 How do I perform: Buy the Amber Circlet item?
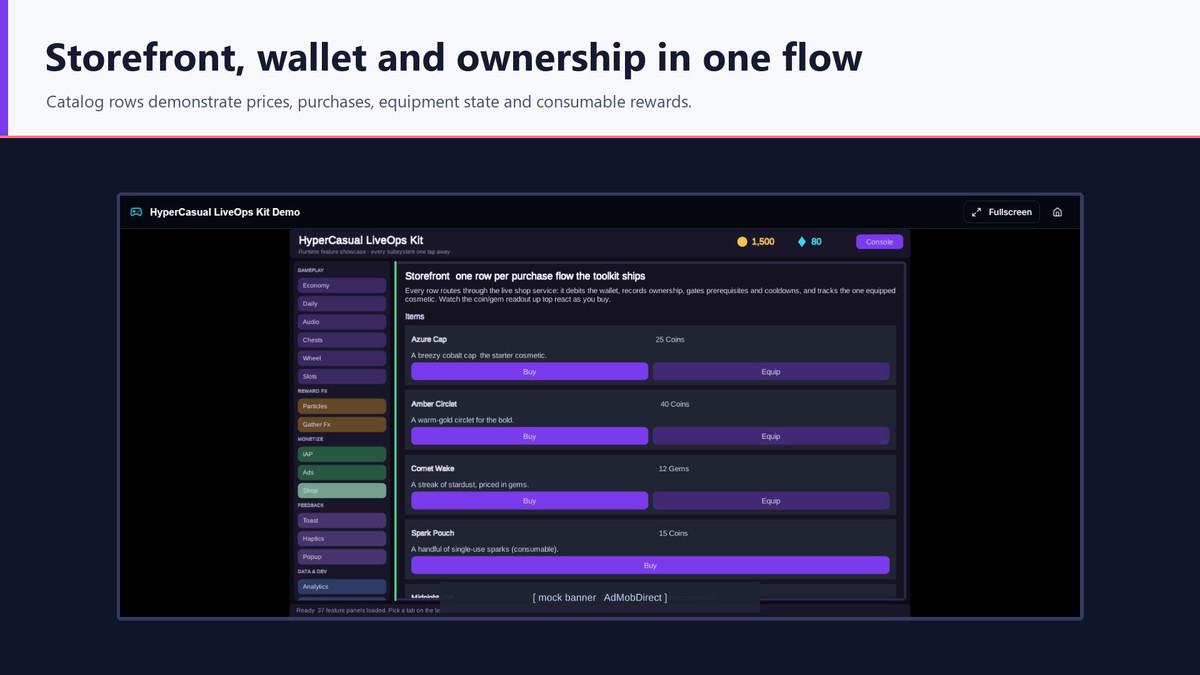530,436
